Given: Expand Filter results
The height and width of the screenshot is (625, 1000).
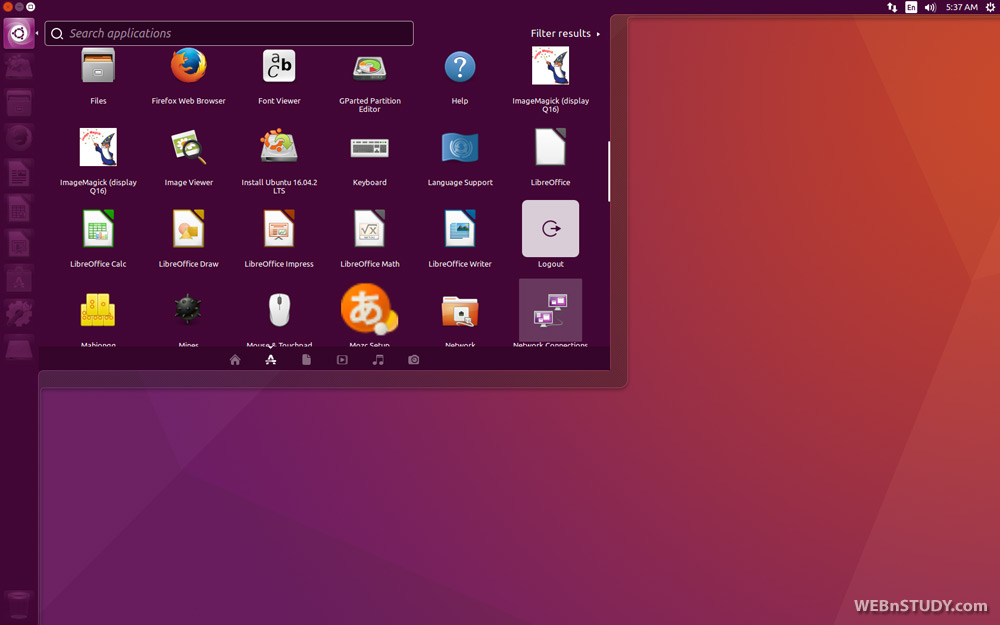Looking at the screenshot, I should click(x=565, y=33).
